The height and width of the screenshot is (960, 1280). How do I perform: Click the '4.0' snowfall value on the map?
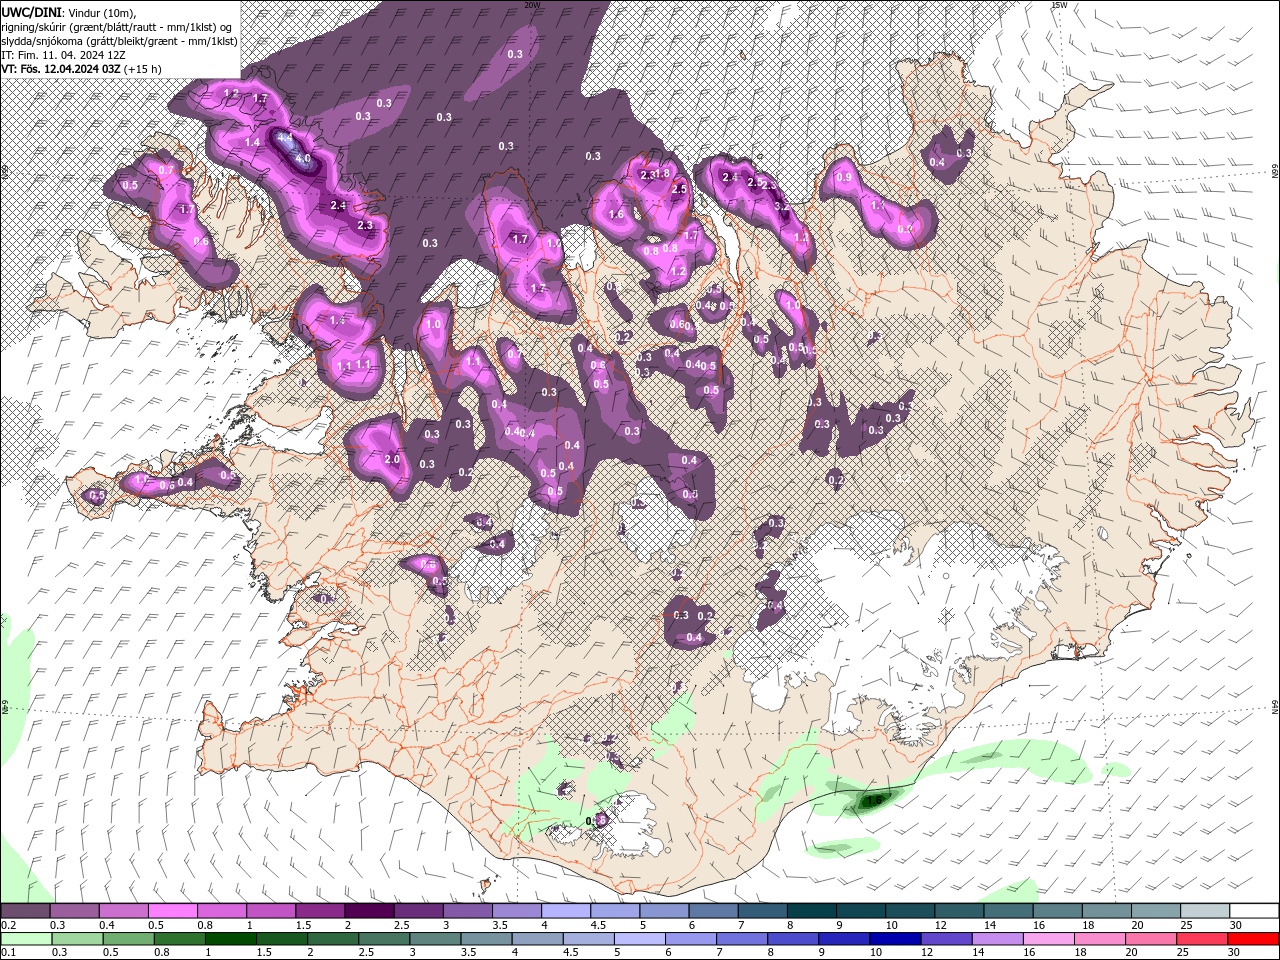coord(303,159)
